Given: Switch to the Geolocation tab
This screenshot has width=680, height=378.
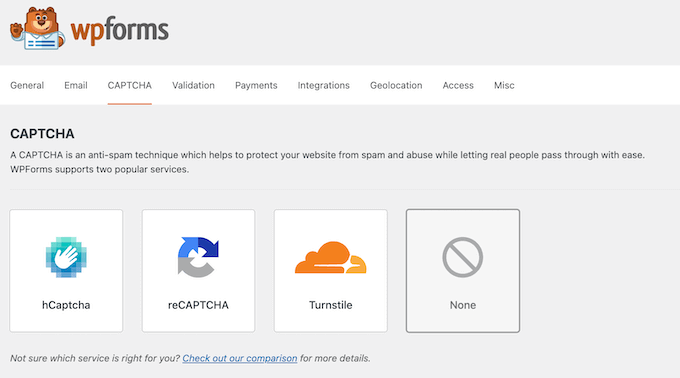Looking at the screenshot, I should coord(396,85).
